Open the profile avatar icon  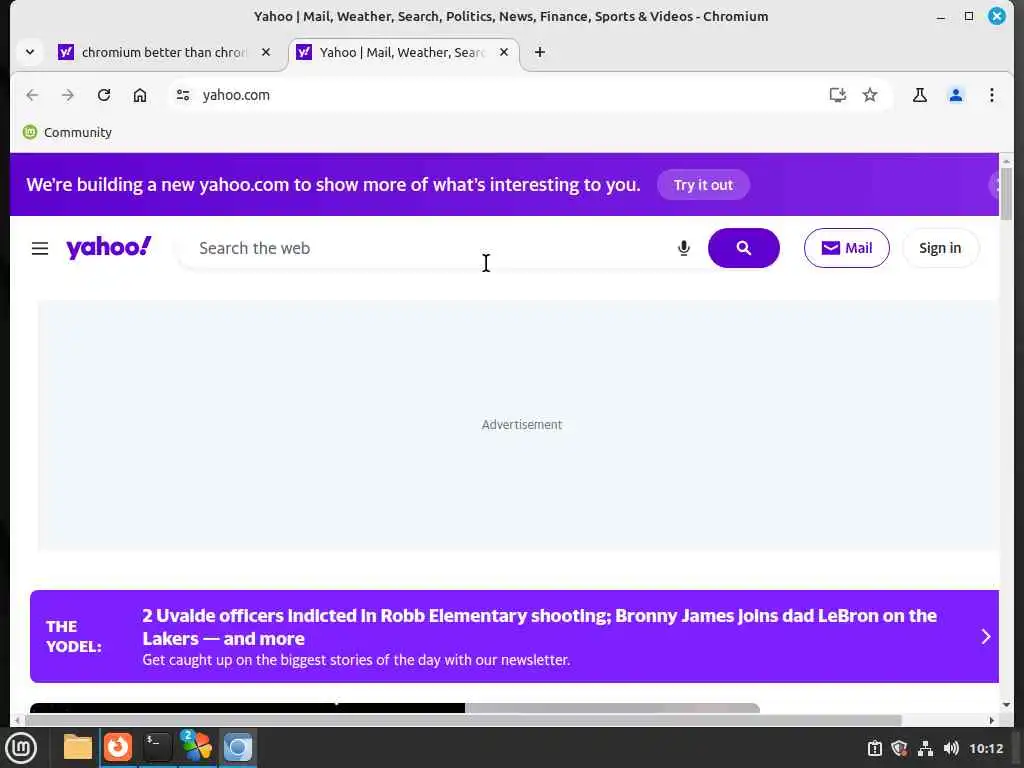955,95
